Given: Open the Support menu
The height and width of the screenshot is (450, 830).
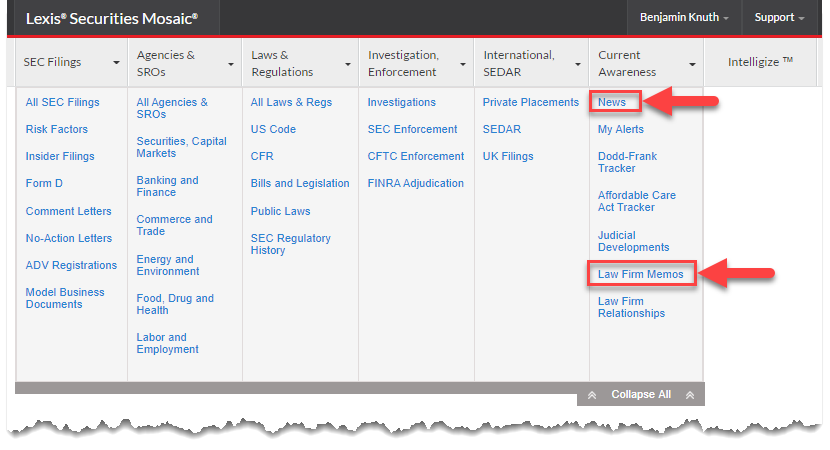Looking at the screenshot, I should [779, 17].
